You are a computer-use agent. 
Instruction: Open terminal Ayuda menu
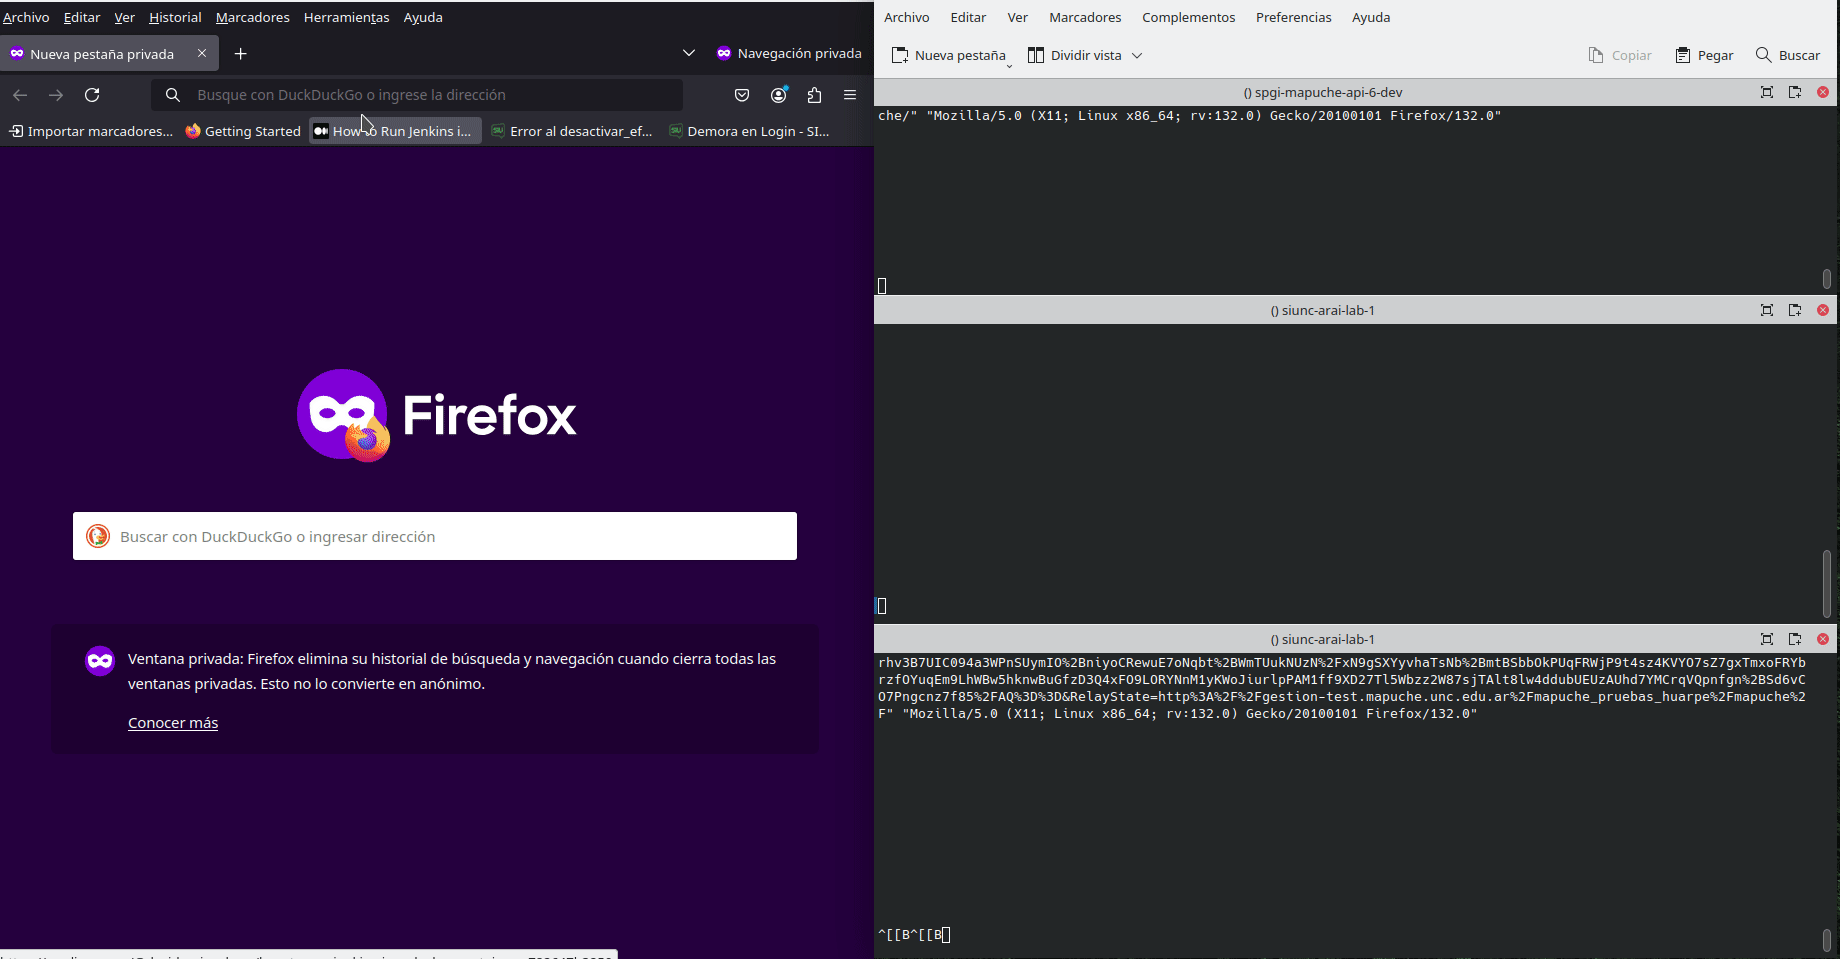click(x=1371, y=17)
